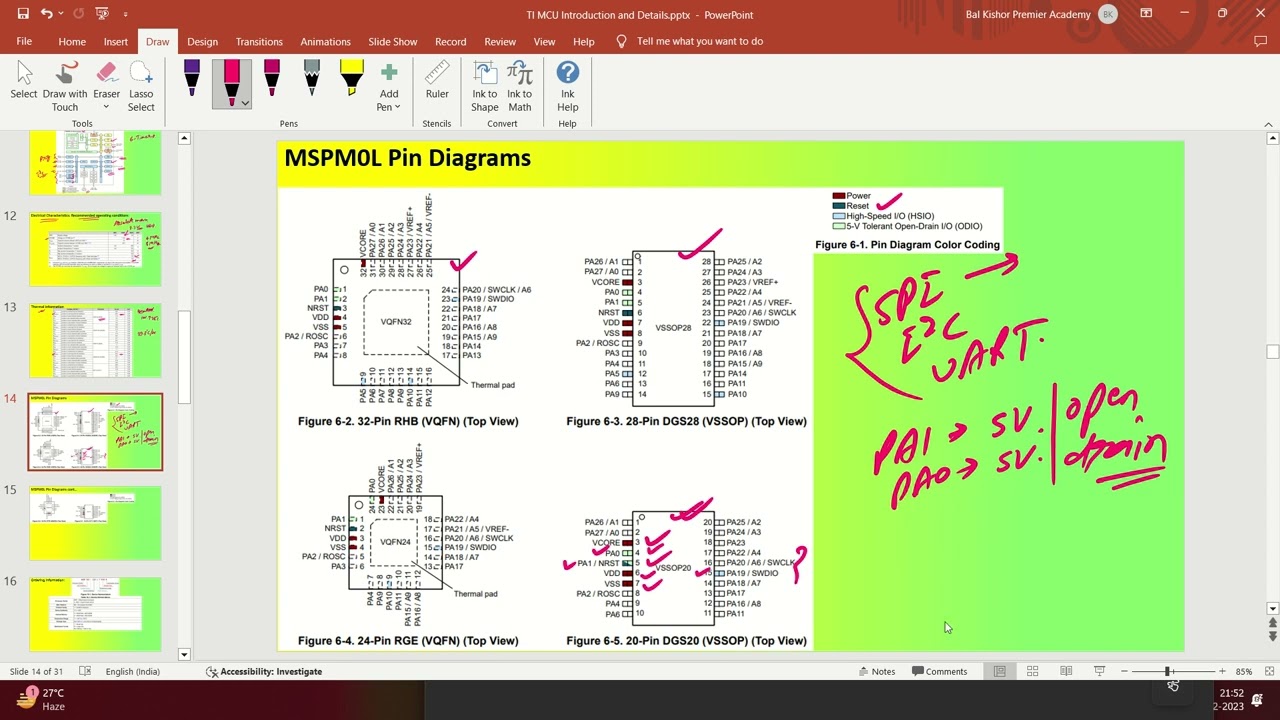Click the Save icon in quick access toolbar
The image size is (1280, 720).
pyautogui.click(x=23, y=14)
